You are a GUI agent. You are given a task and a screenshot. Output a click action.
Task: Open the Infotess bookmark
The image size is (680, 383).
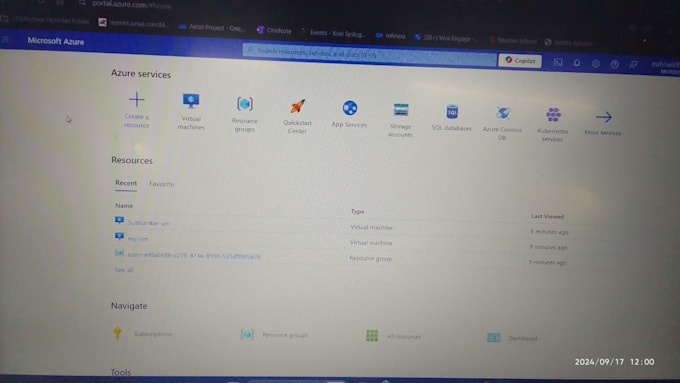point(391,36)
